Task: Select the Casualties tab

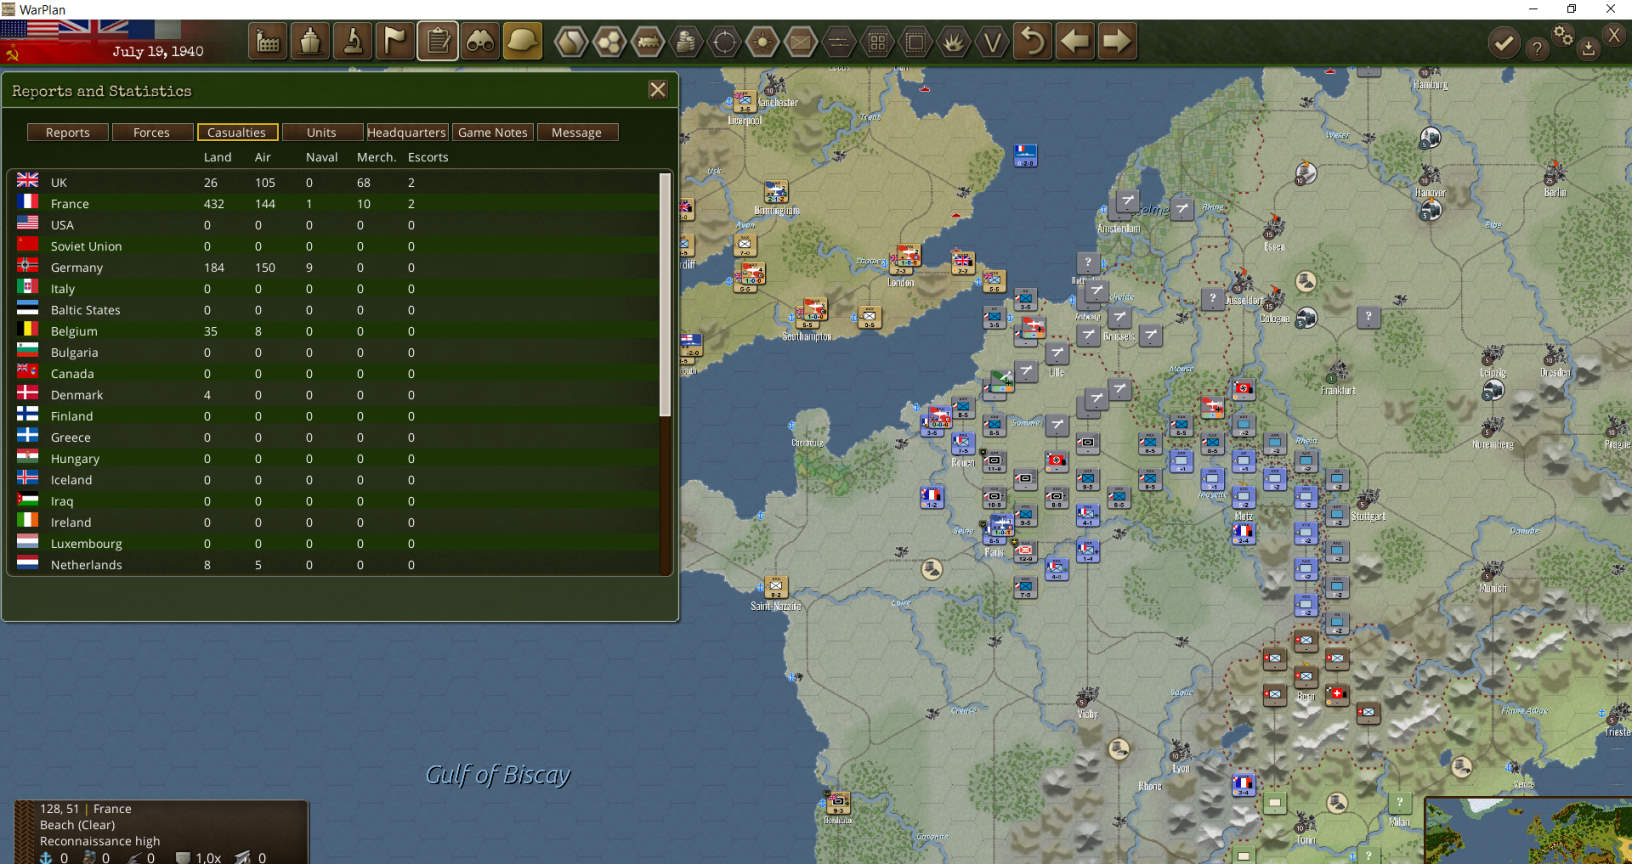Action: coord(237,132)
